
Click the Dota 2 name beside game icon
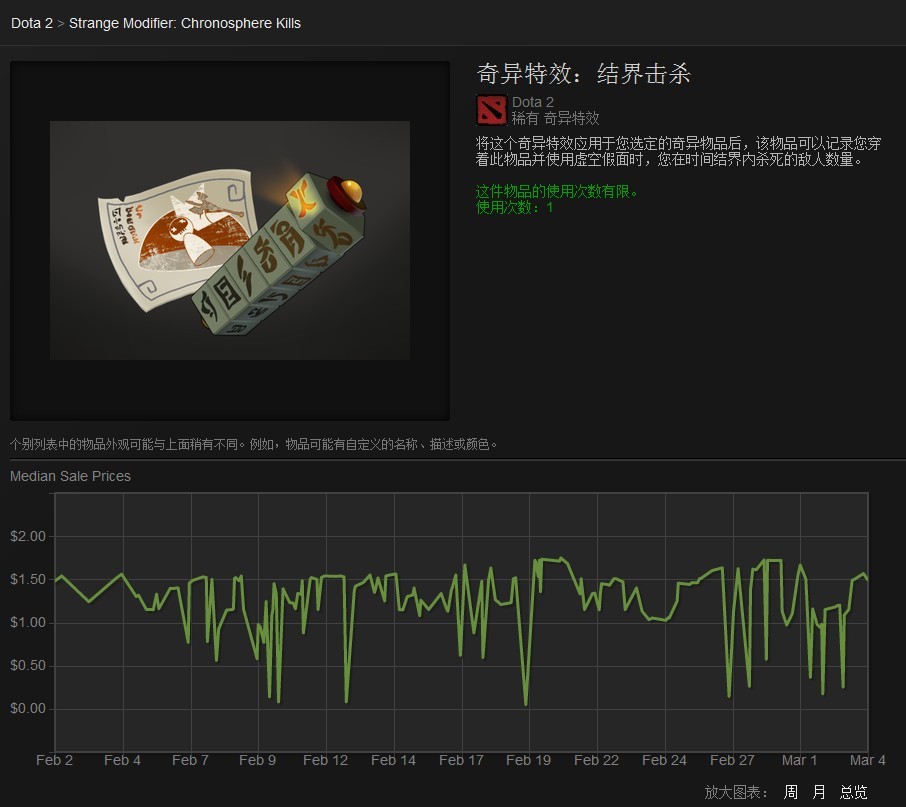(533, 102)
